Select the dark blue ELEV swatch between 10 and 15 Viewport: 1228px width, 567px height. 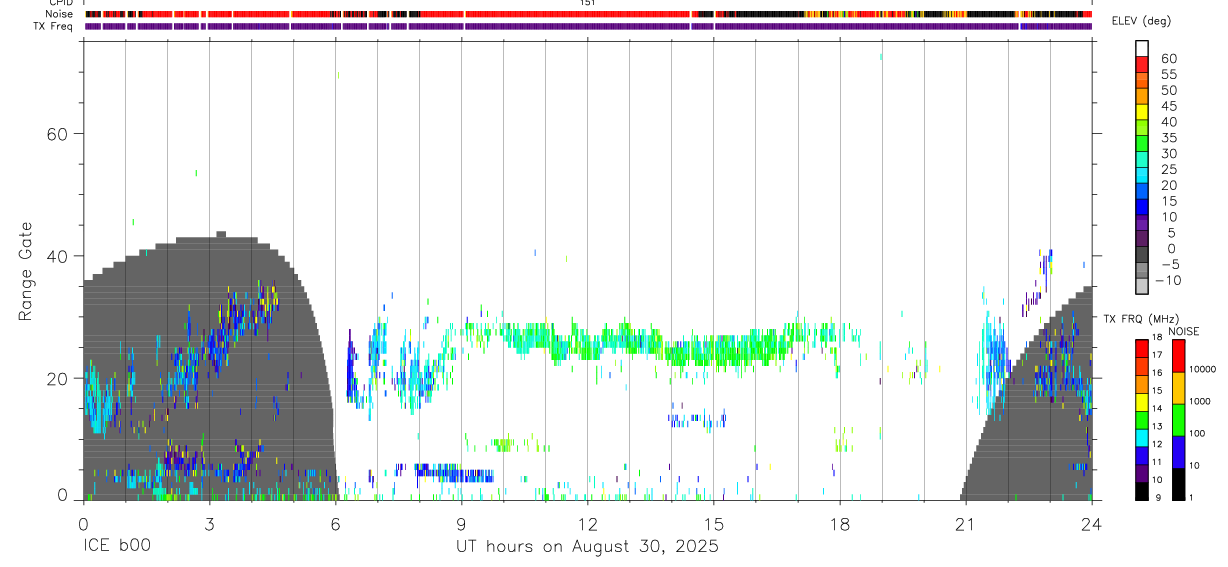click(x=1142, y=206)
